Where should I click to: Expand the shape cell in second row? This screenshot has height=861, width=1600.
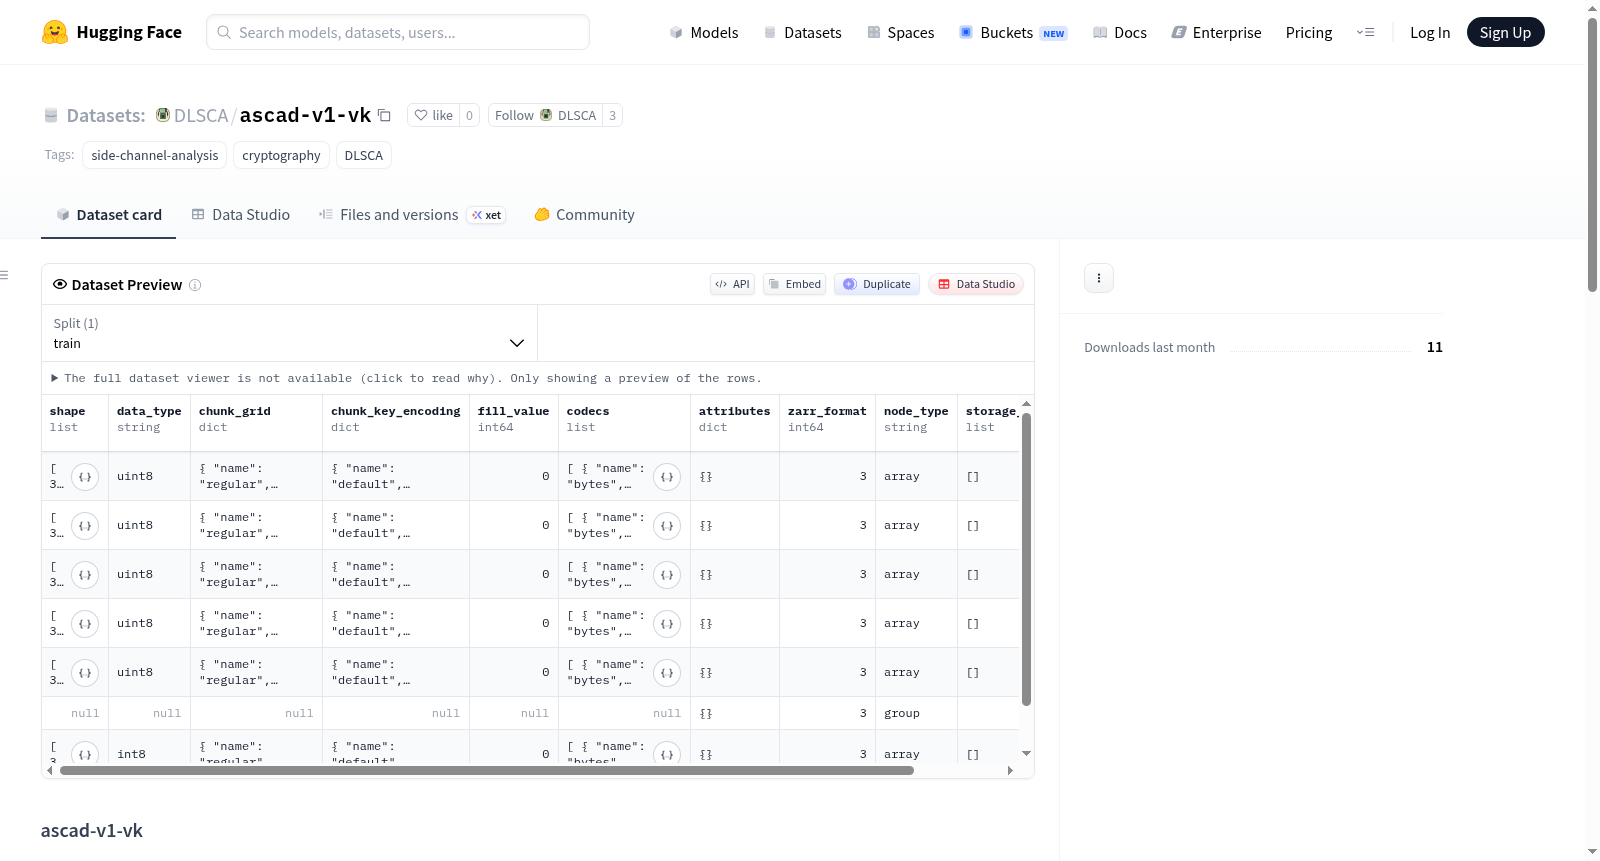coord(85,526)
